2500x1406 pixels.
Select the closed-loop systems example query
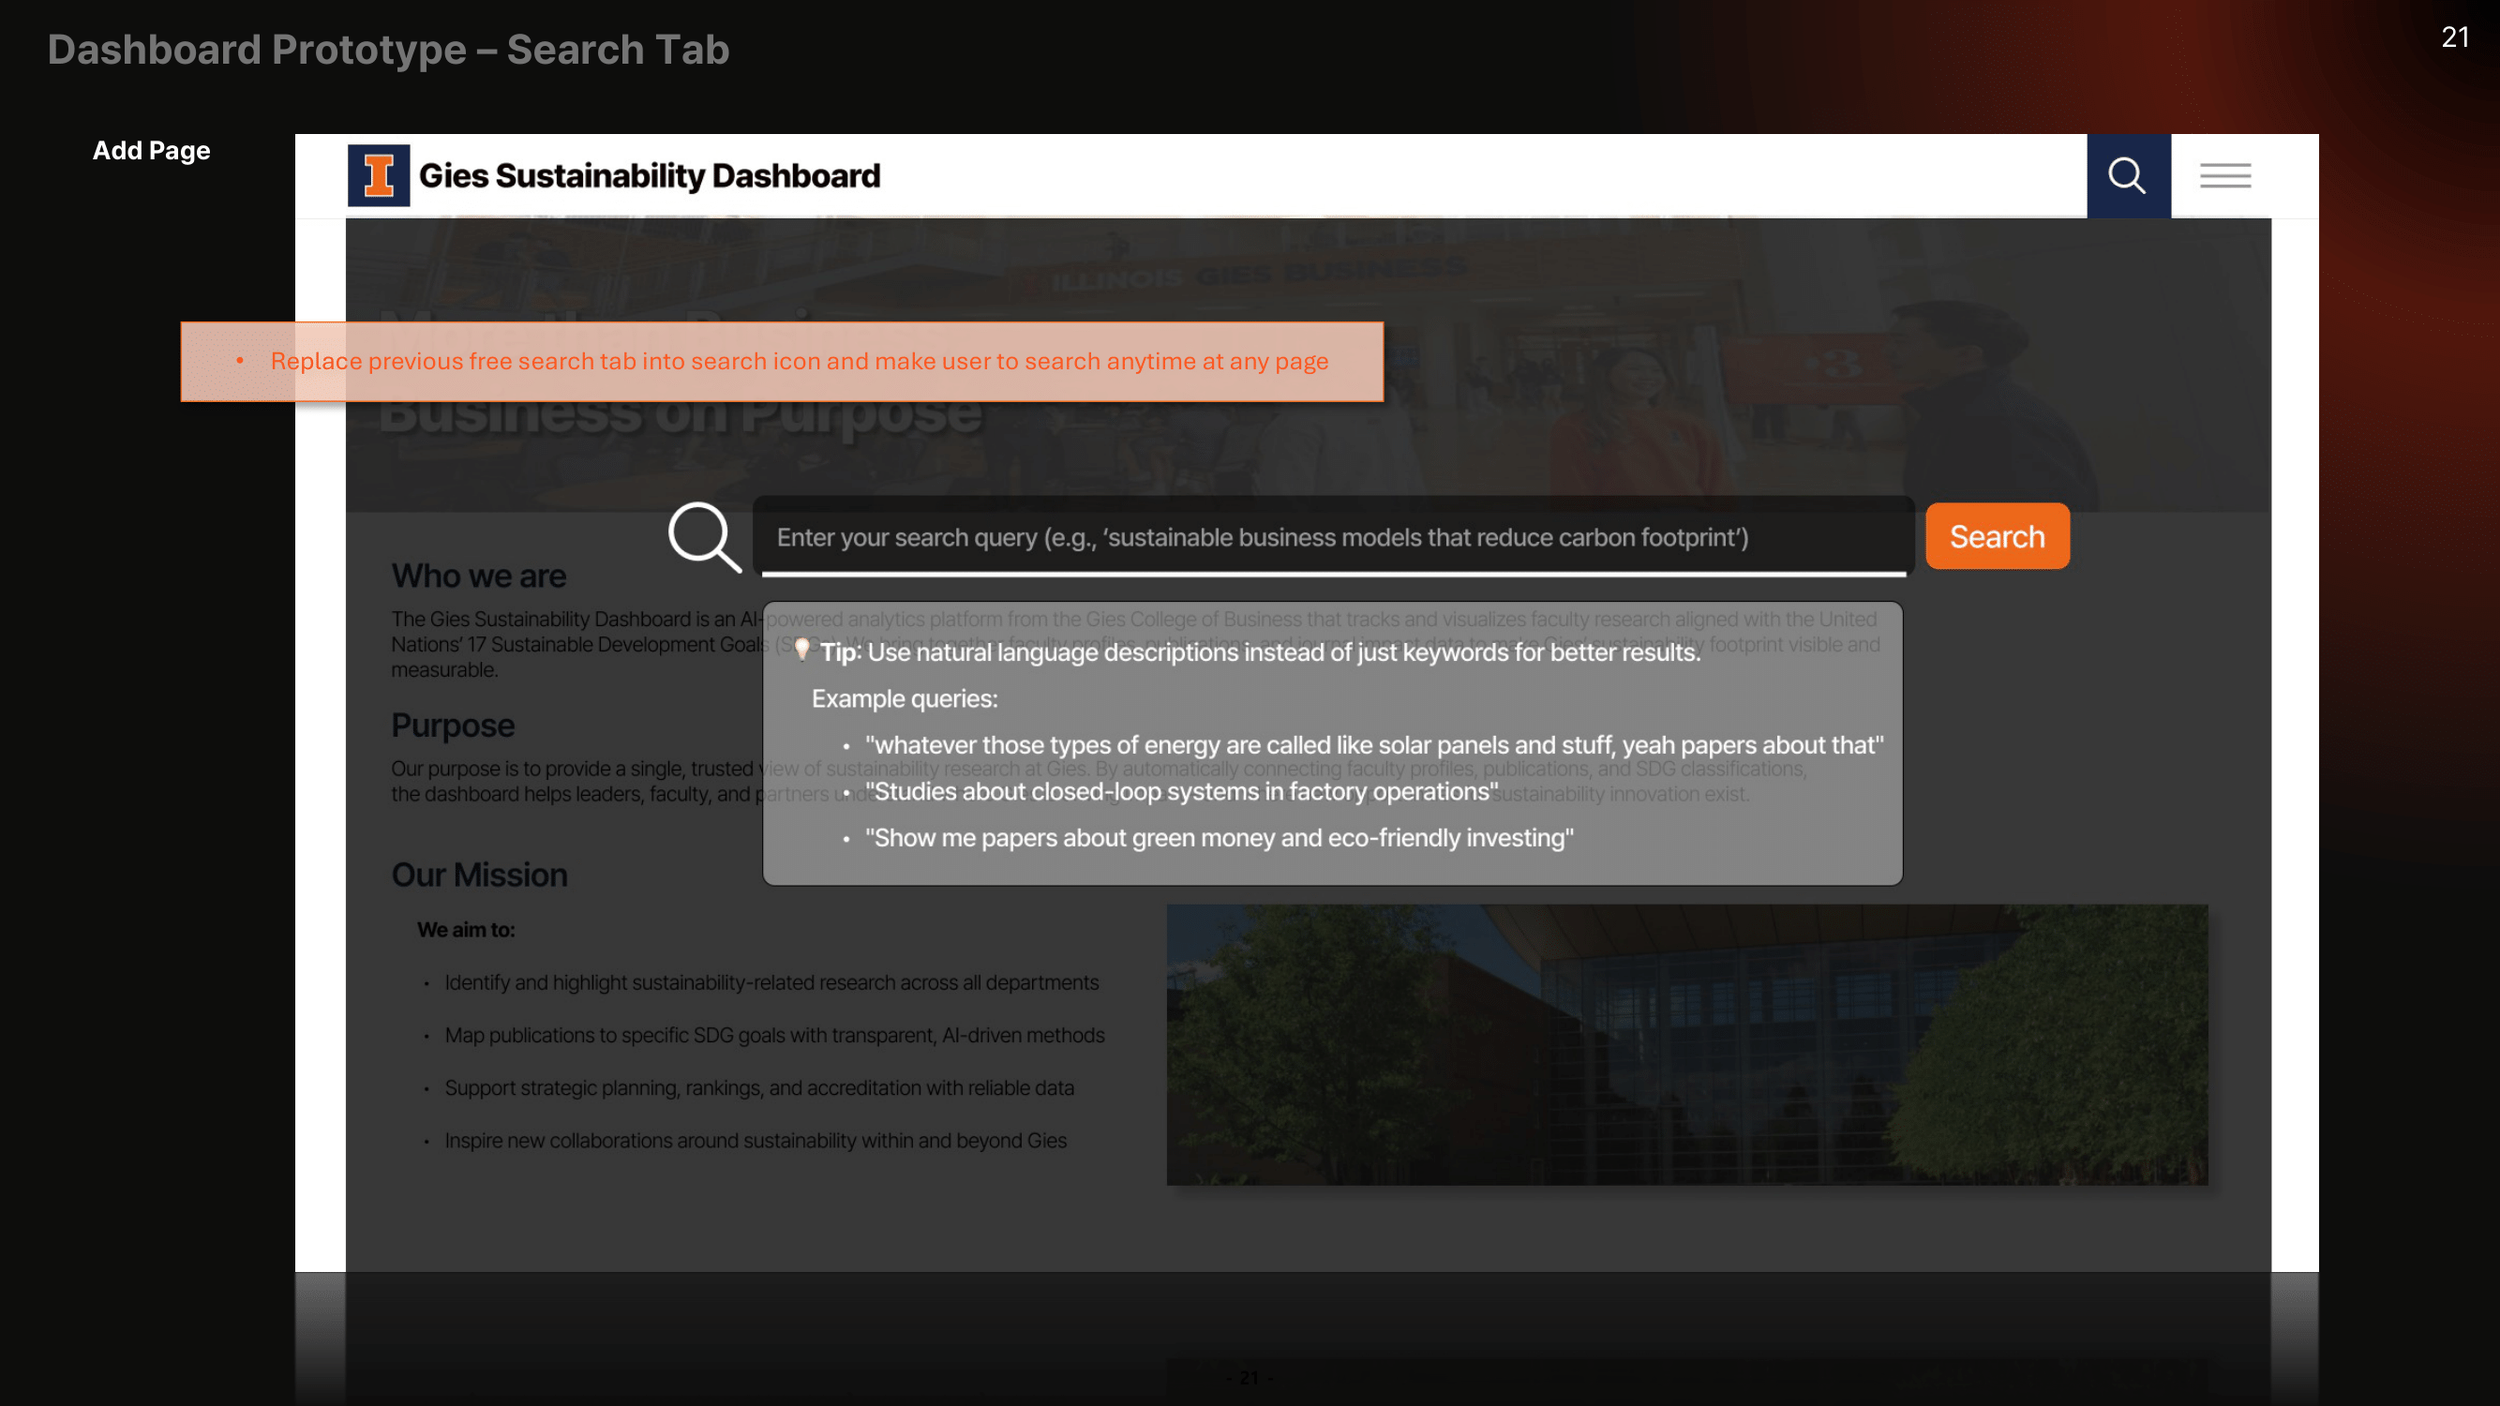[x=1181, y=792]
